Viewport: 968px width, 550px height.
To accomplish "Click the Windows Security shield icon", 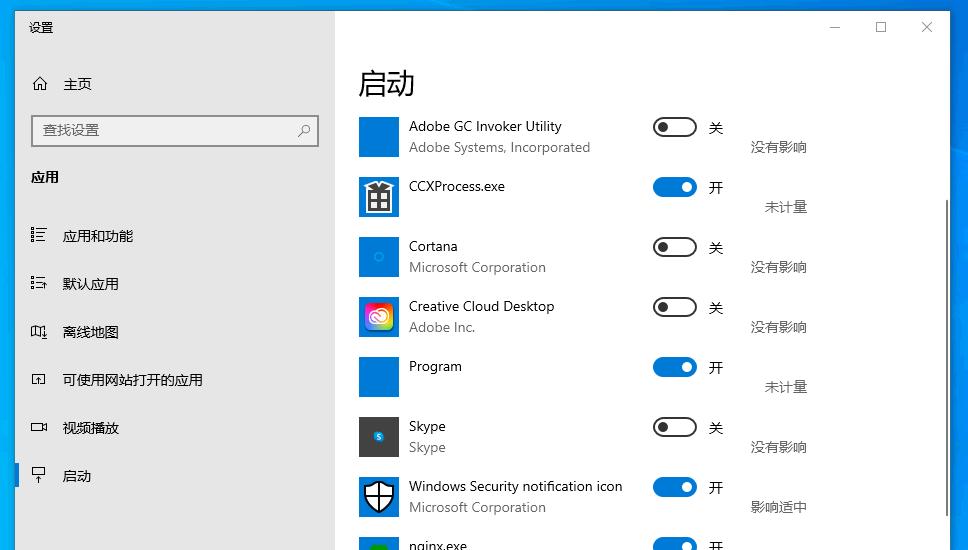I will click(379, 496).
